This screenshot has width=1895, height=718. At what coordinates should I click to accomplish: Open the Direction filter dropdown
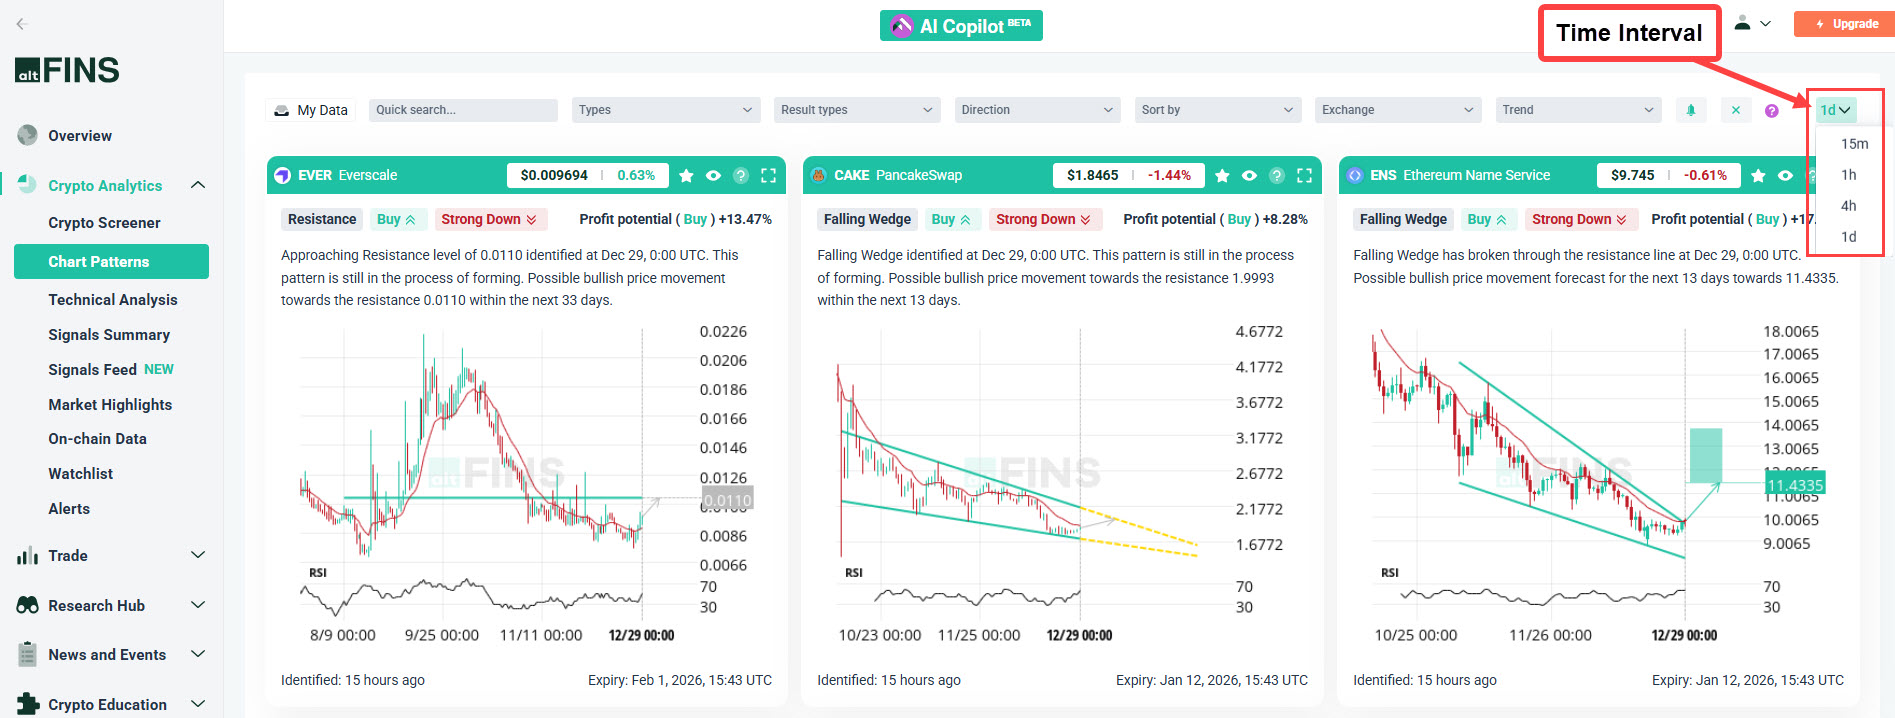coord(1037,110)
